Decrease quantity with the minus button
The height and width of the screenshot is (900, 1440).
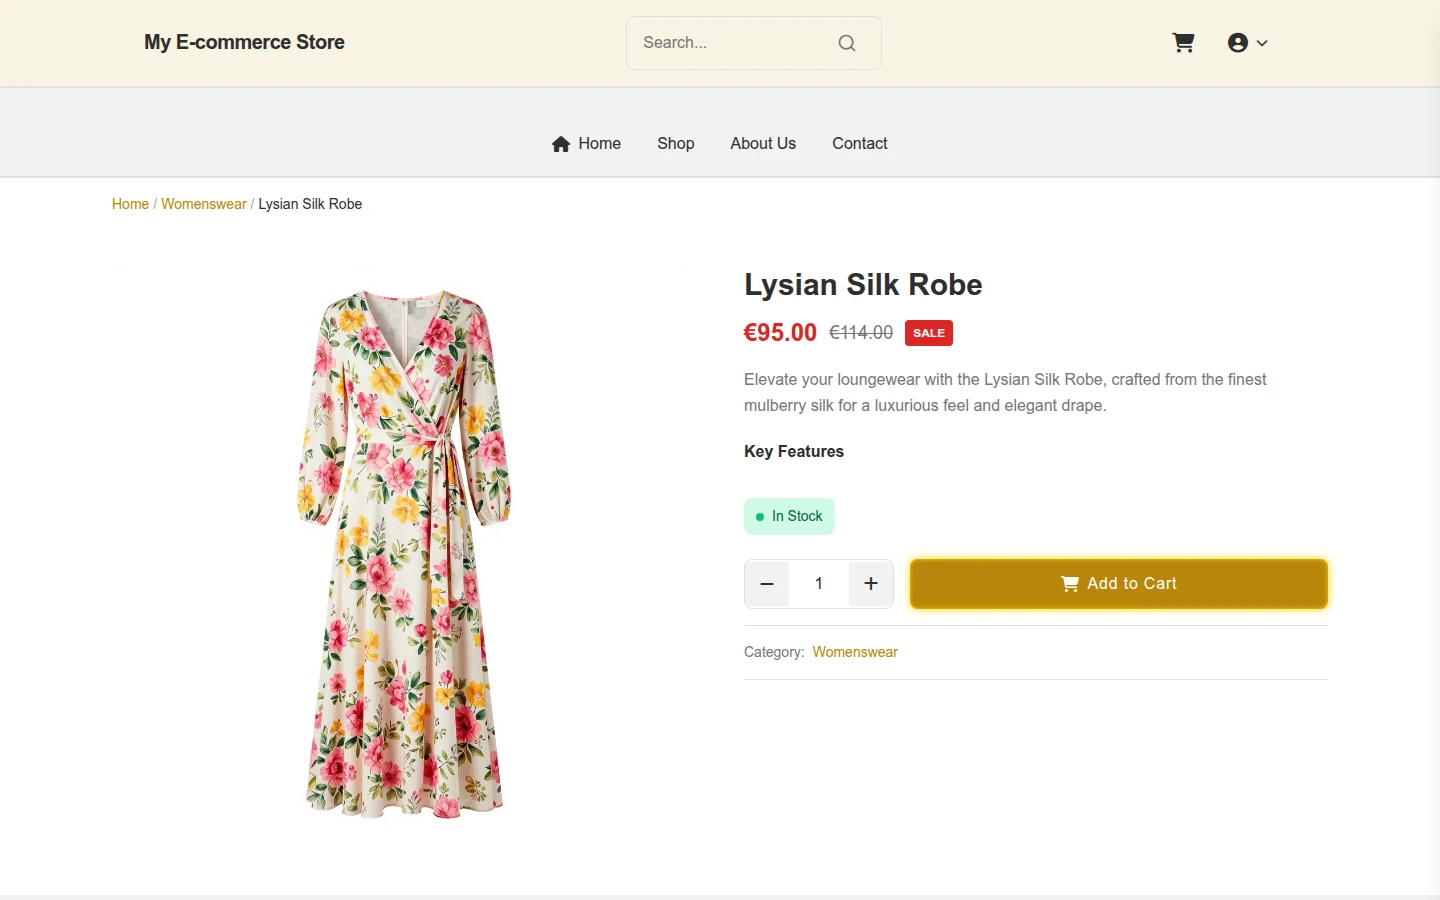(x=767, y=584)
